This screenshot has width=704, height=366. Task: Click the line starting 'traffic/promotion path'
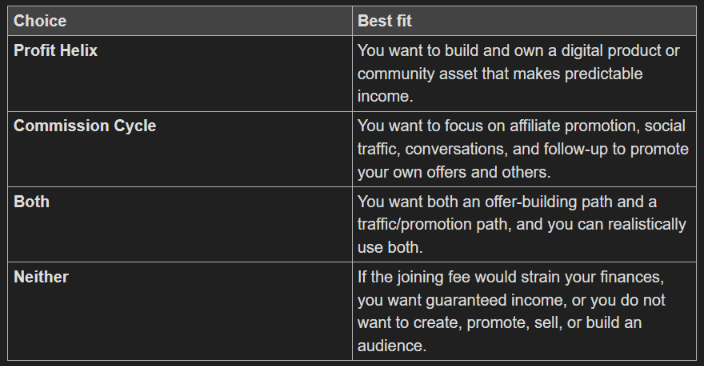point(522,225)
